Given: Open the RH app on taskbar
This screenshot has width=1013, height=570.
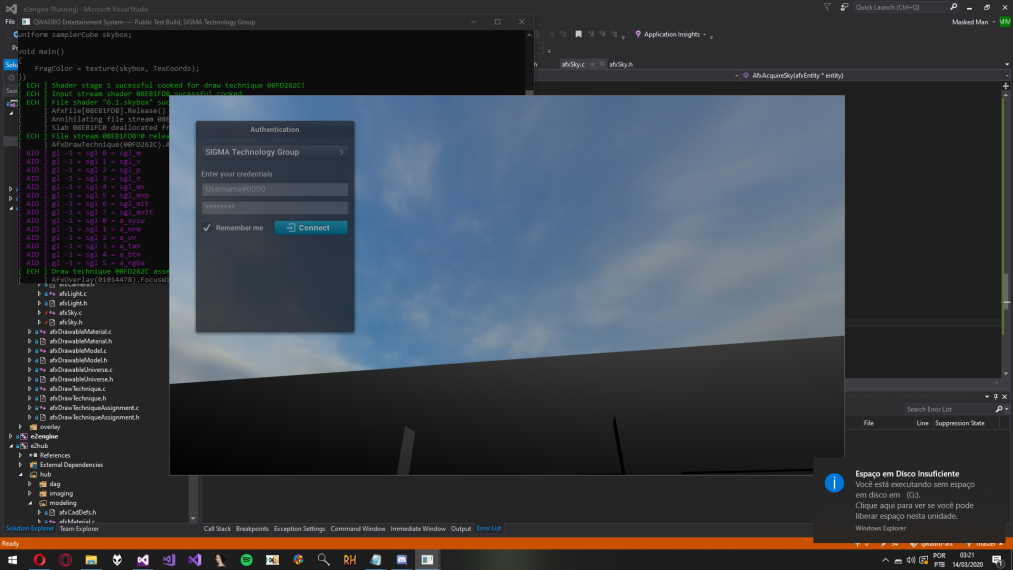Looking at the screenshot, I should pos(350,560).
